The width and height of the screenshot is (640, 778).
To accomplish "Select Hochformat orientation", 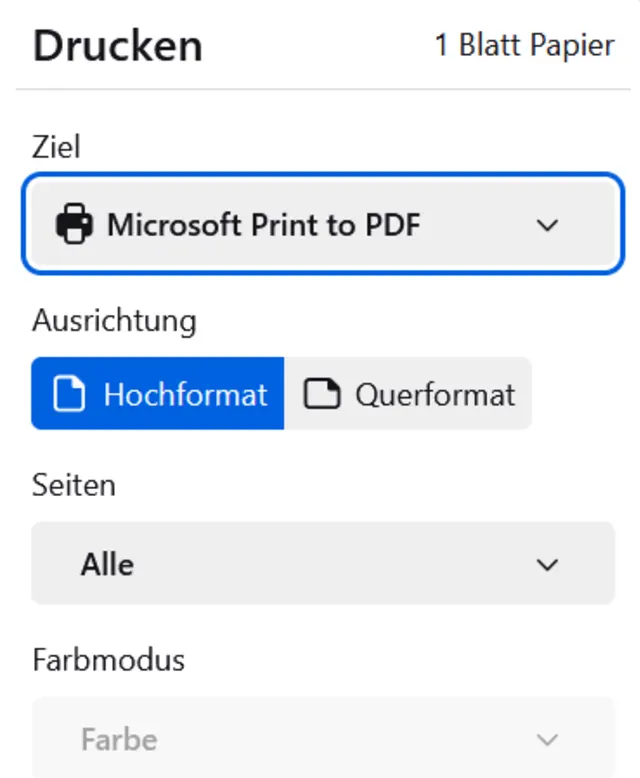I will (x=158, y=394).
